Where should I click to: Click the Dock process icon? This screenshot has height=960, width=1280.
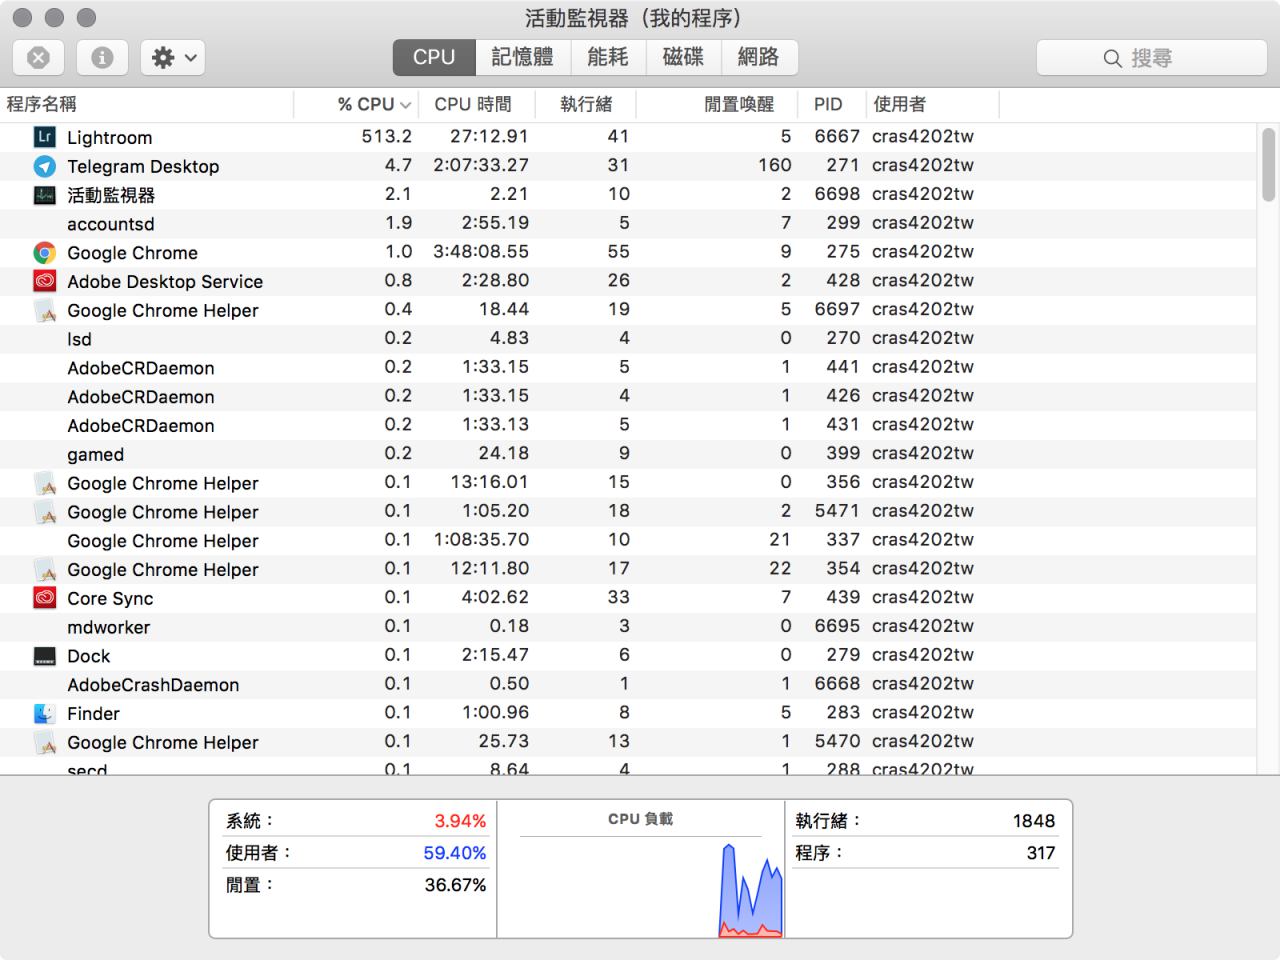(x=44, y=656)
